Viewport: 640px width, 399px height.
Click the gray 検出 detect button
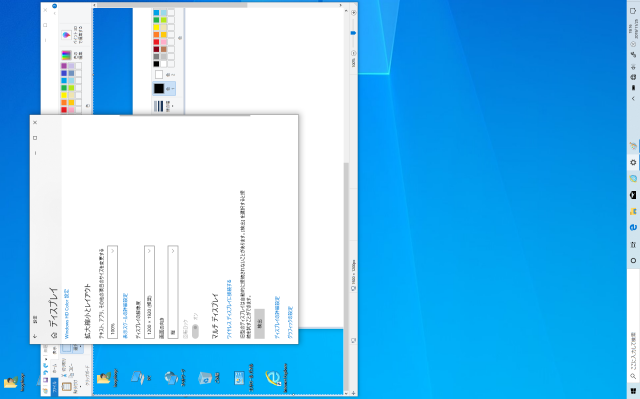(x=259, y=324)
